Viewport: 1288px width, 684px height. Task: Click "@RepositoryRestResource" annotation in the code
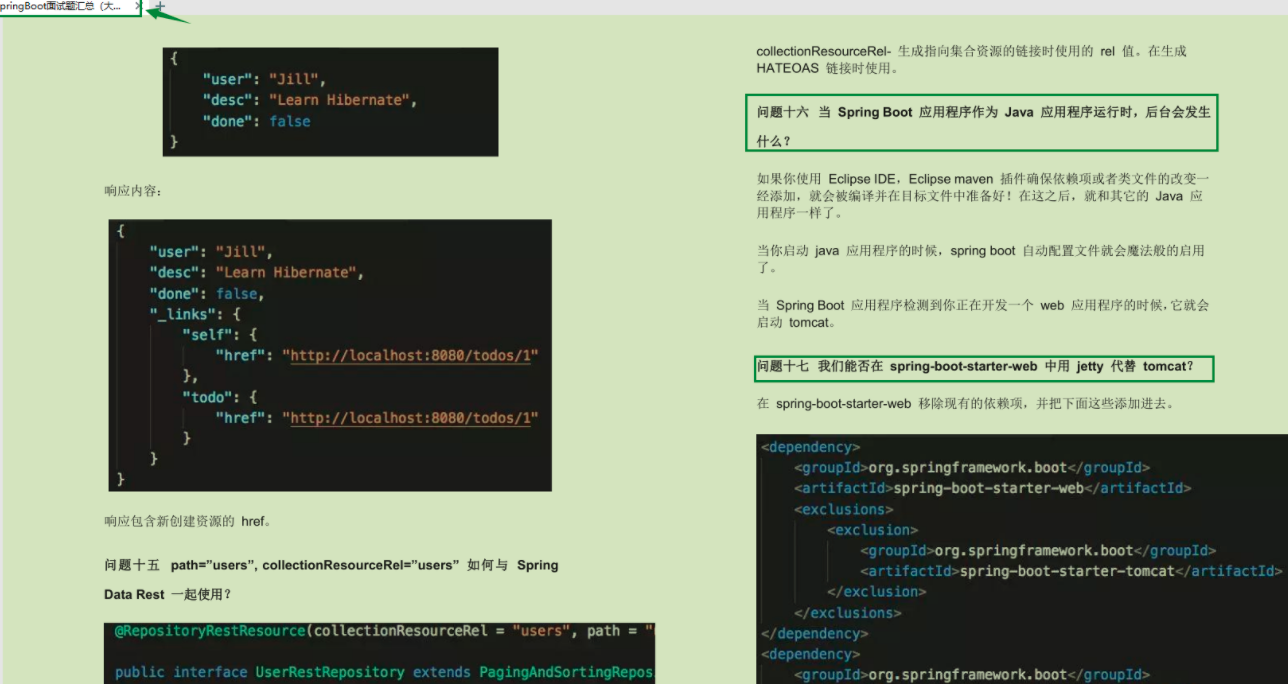pos(210,631)
